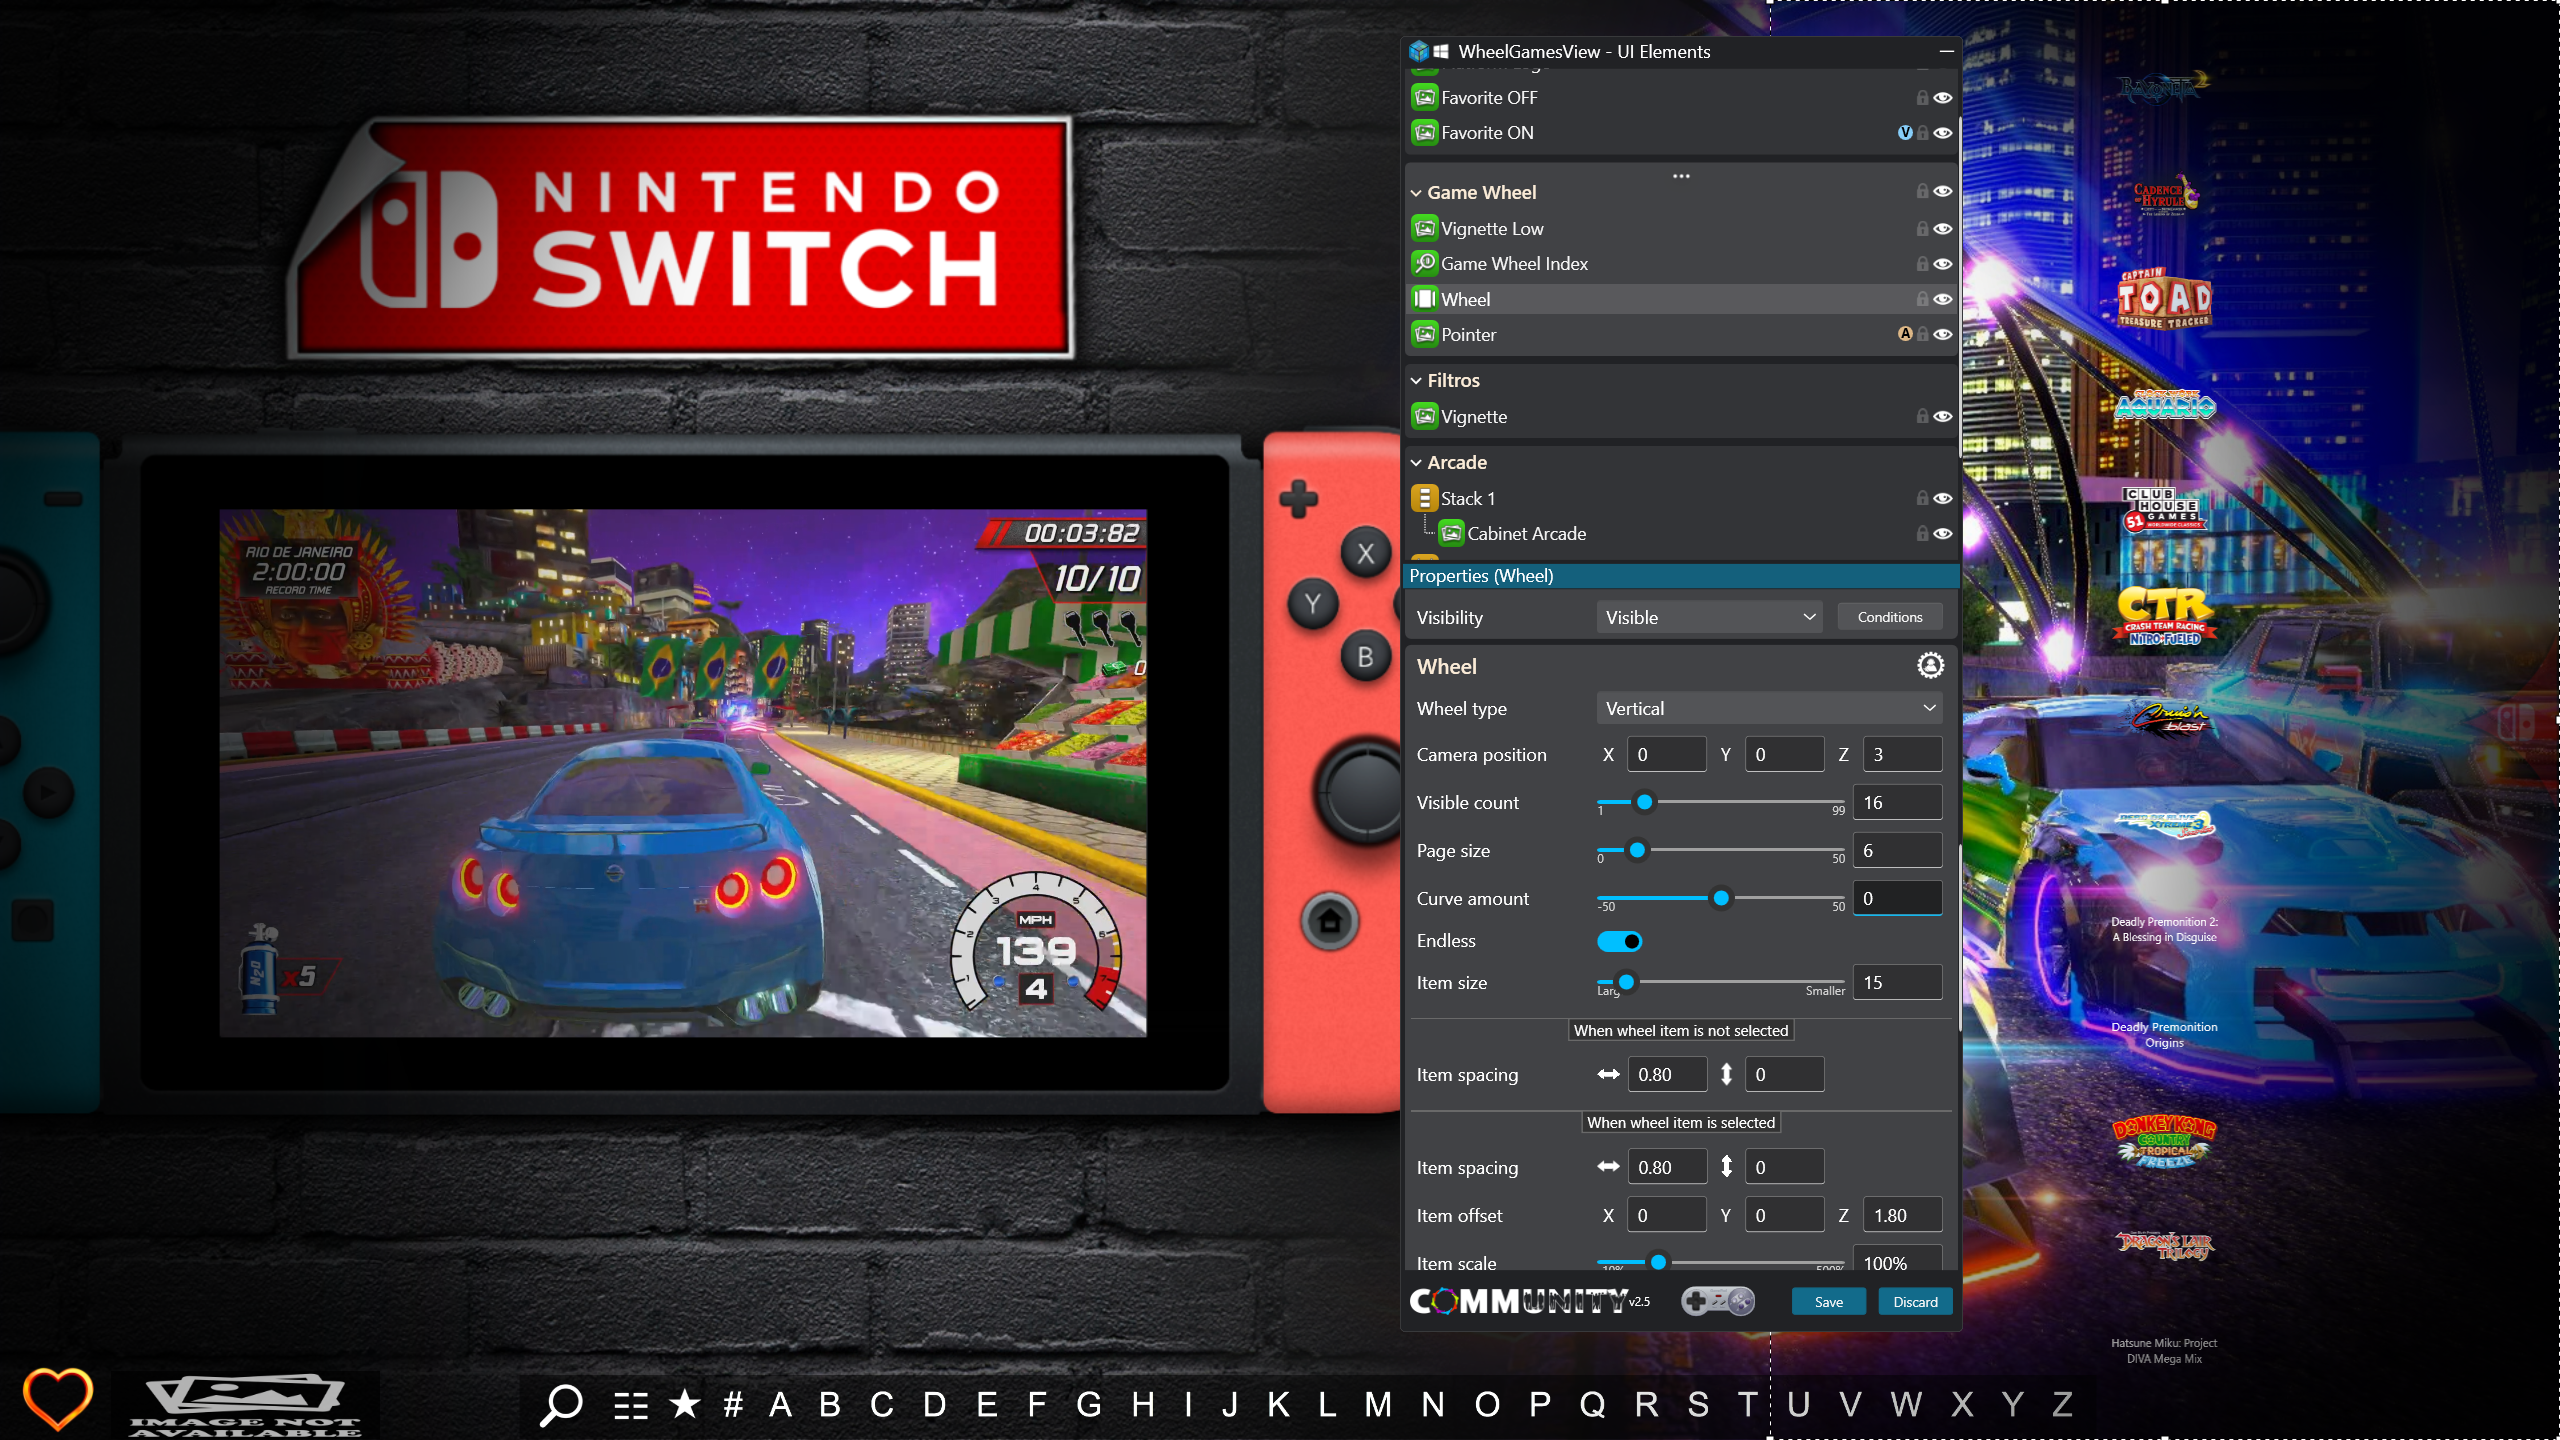Collapse the Game Wheel group

1416,193
